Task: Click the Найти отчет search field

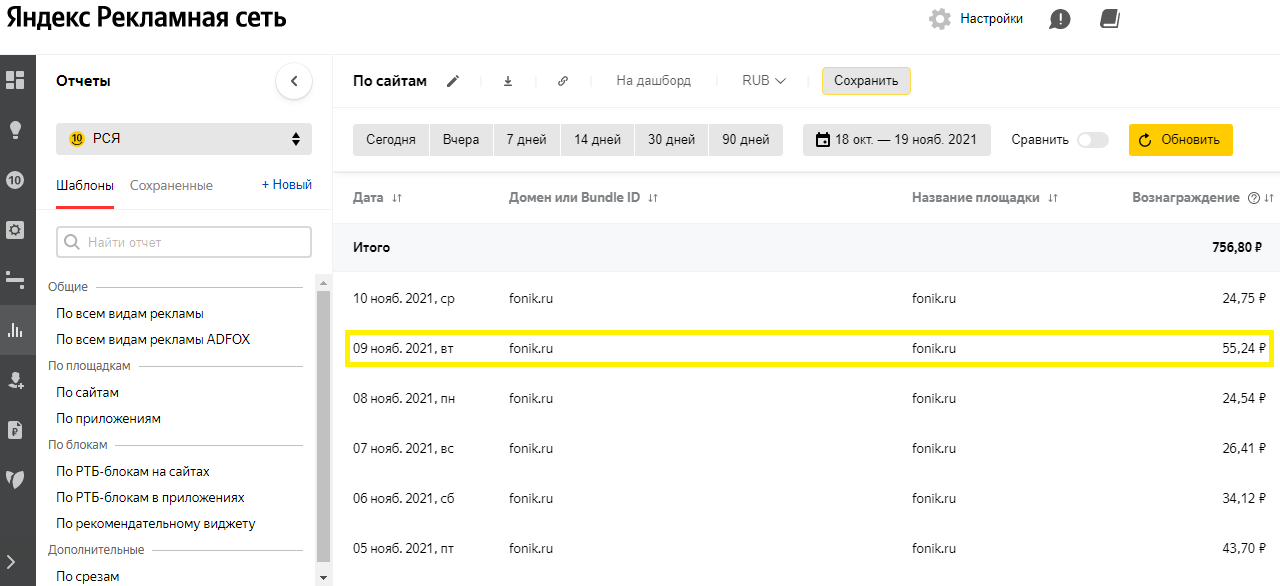Action: coord(184,242)
